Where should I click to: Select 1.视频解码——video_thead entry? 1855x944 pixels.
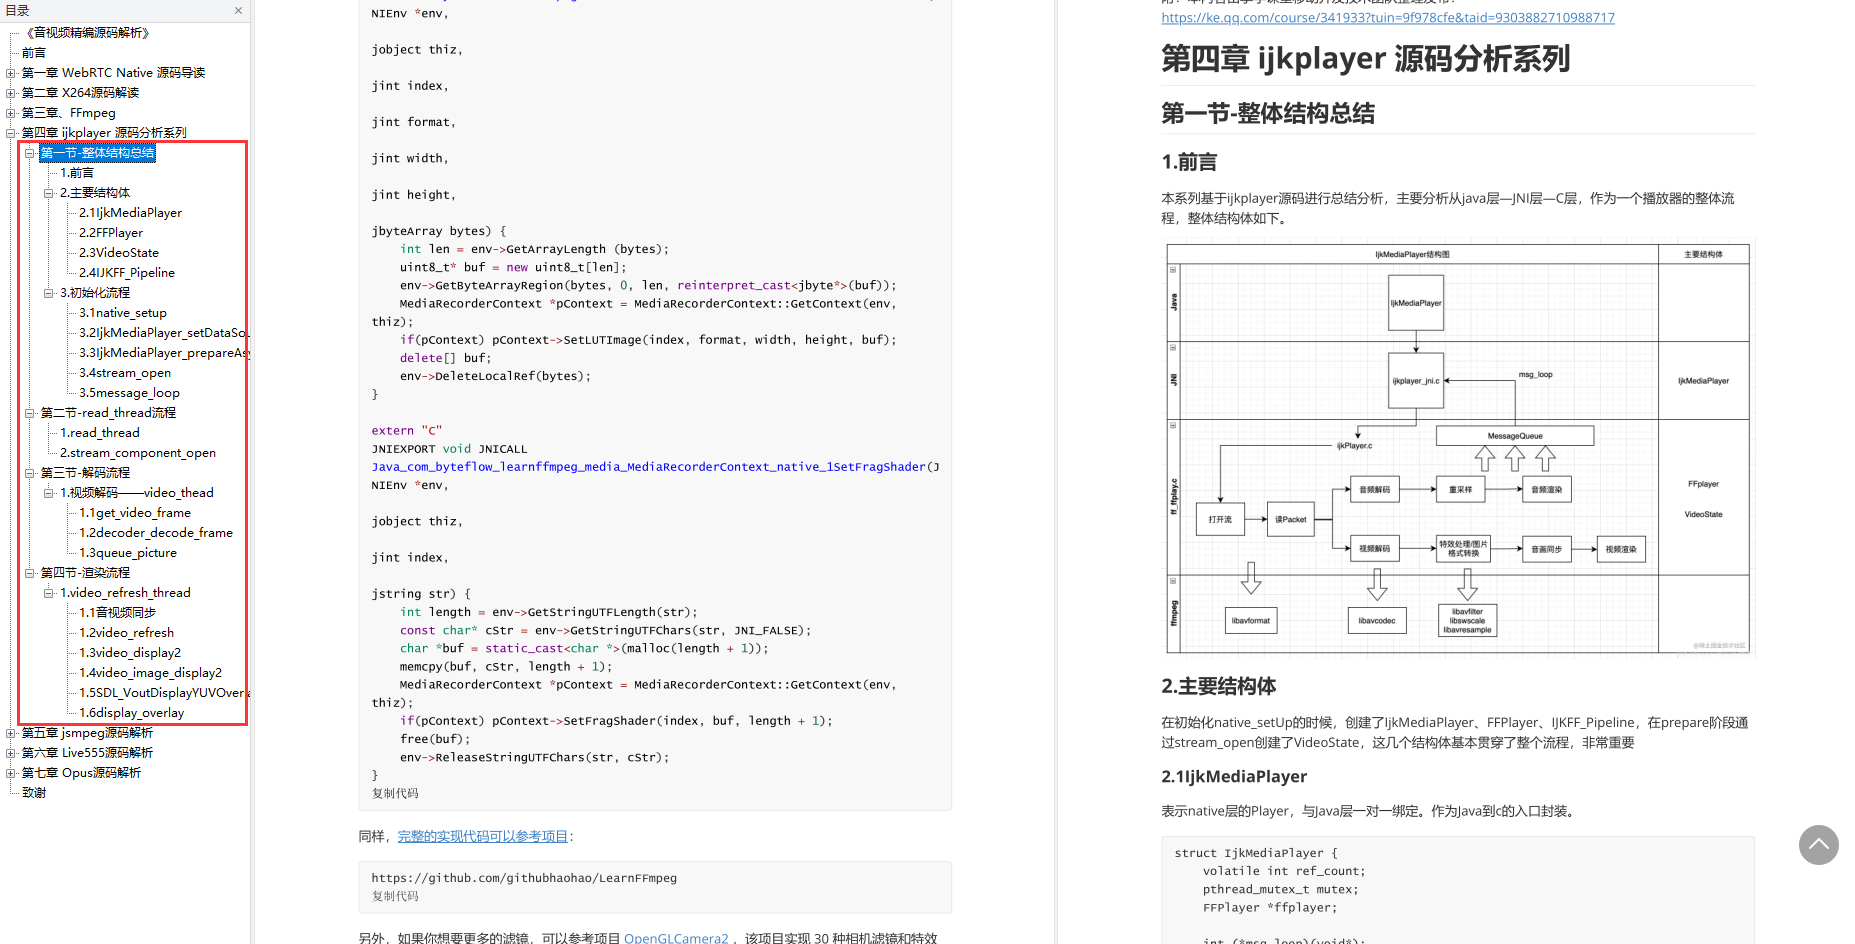[x=137, y=493]
